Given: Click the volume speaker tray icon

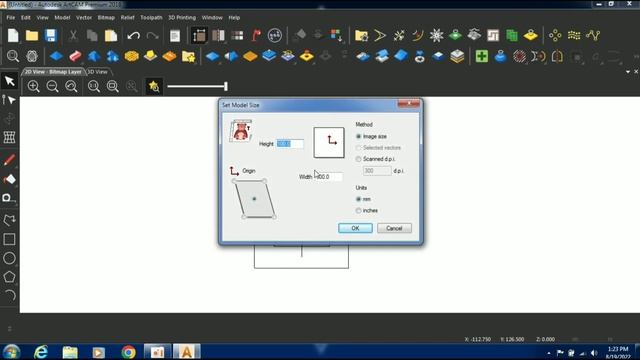Looking at the screenshot, I should pyautogui.click(x=594, y=353).
